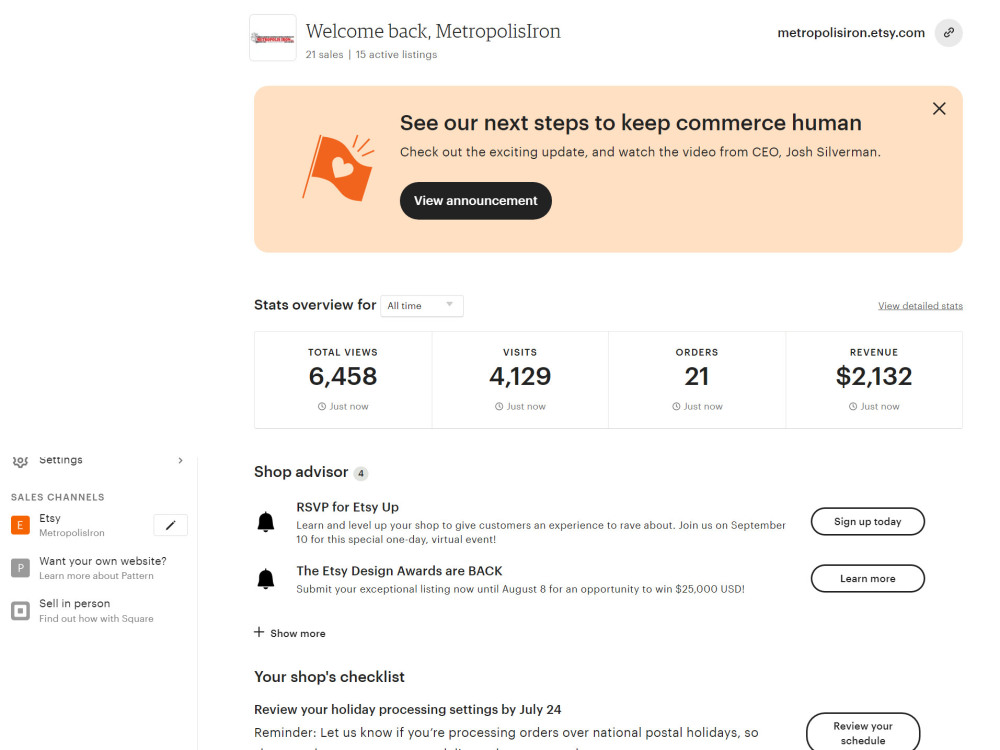Expand Show more shop advisor items
Viewport: 1000px width, 750px height.
(290, 633)
